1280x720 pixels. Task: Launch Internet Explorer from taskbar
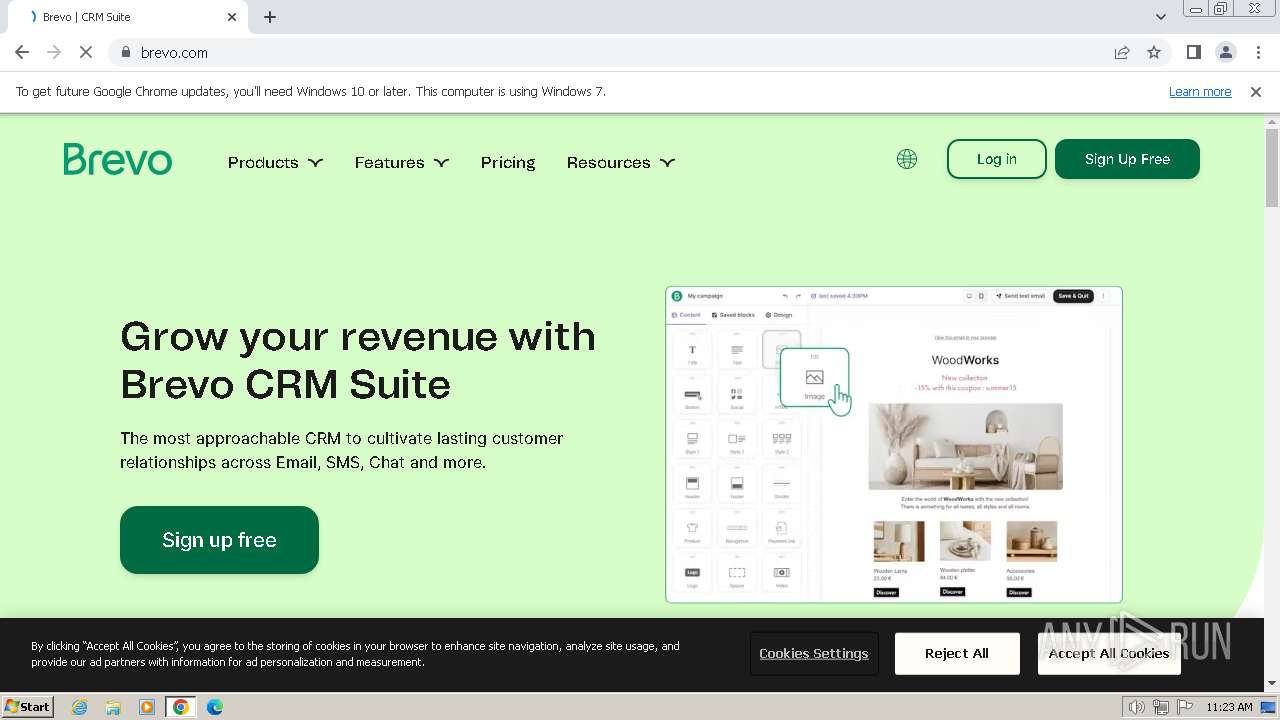click(79, 707)
